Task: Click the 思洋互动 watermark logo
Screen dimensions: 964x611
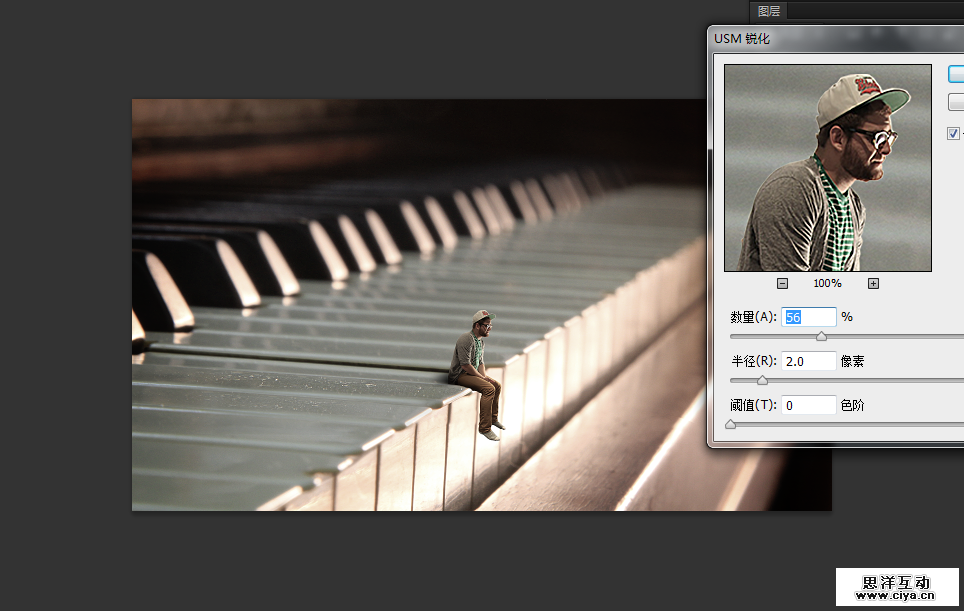Action: click(896, 581)
